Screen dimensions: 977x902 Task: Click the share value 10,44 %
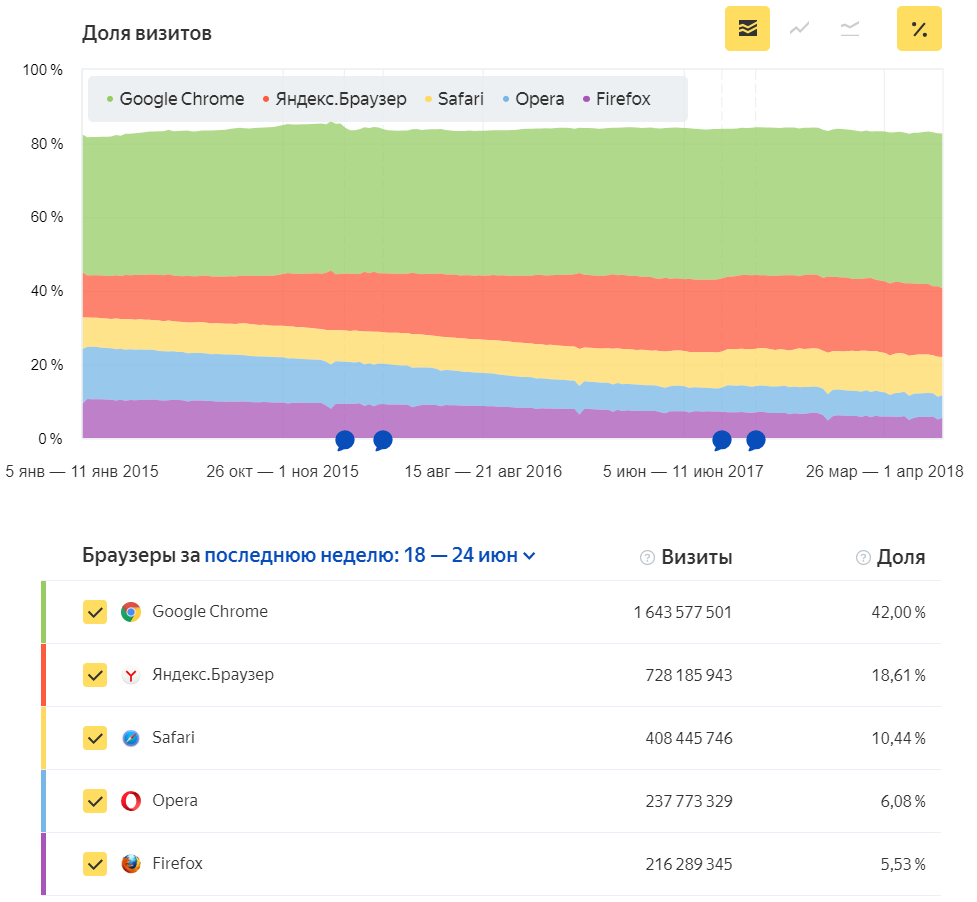click(898, 738)
